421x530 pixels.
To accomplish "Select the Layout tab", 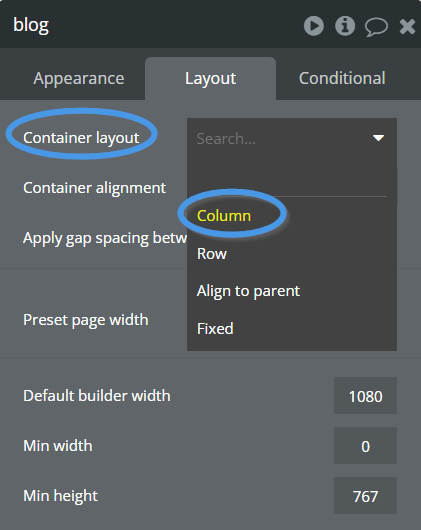I will coord(210,78).
